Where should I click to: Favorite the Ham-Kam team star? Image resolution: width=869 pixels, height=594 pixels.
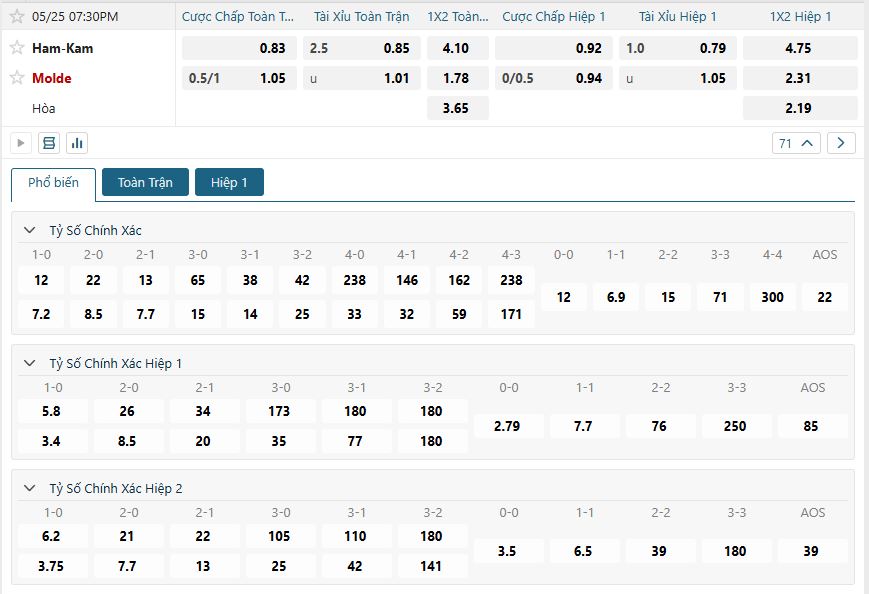tap(17, 48)
